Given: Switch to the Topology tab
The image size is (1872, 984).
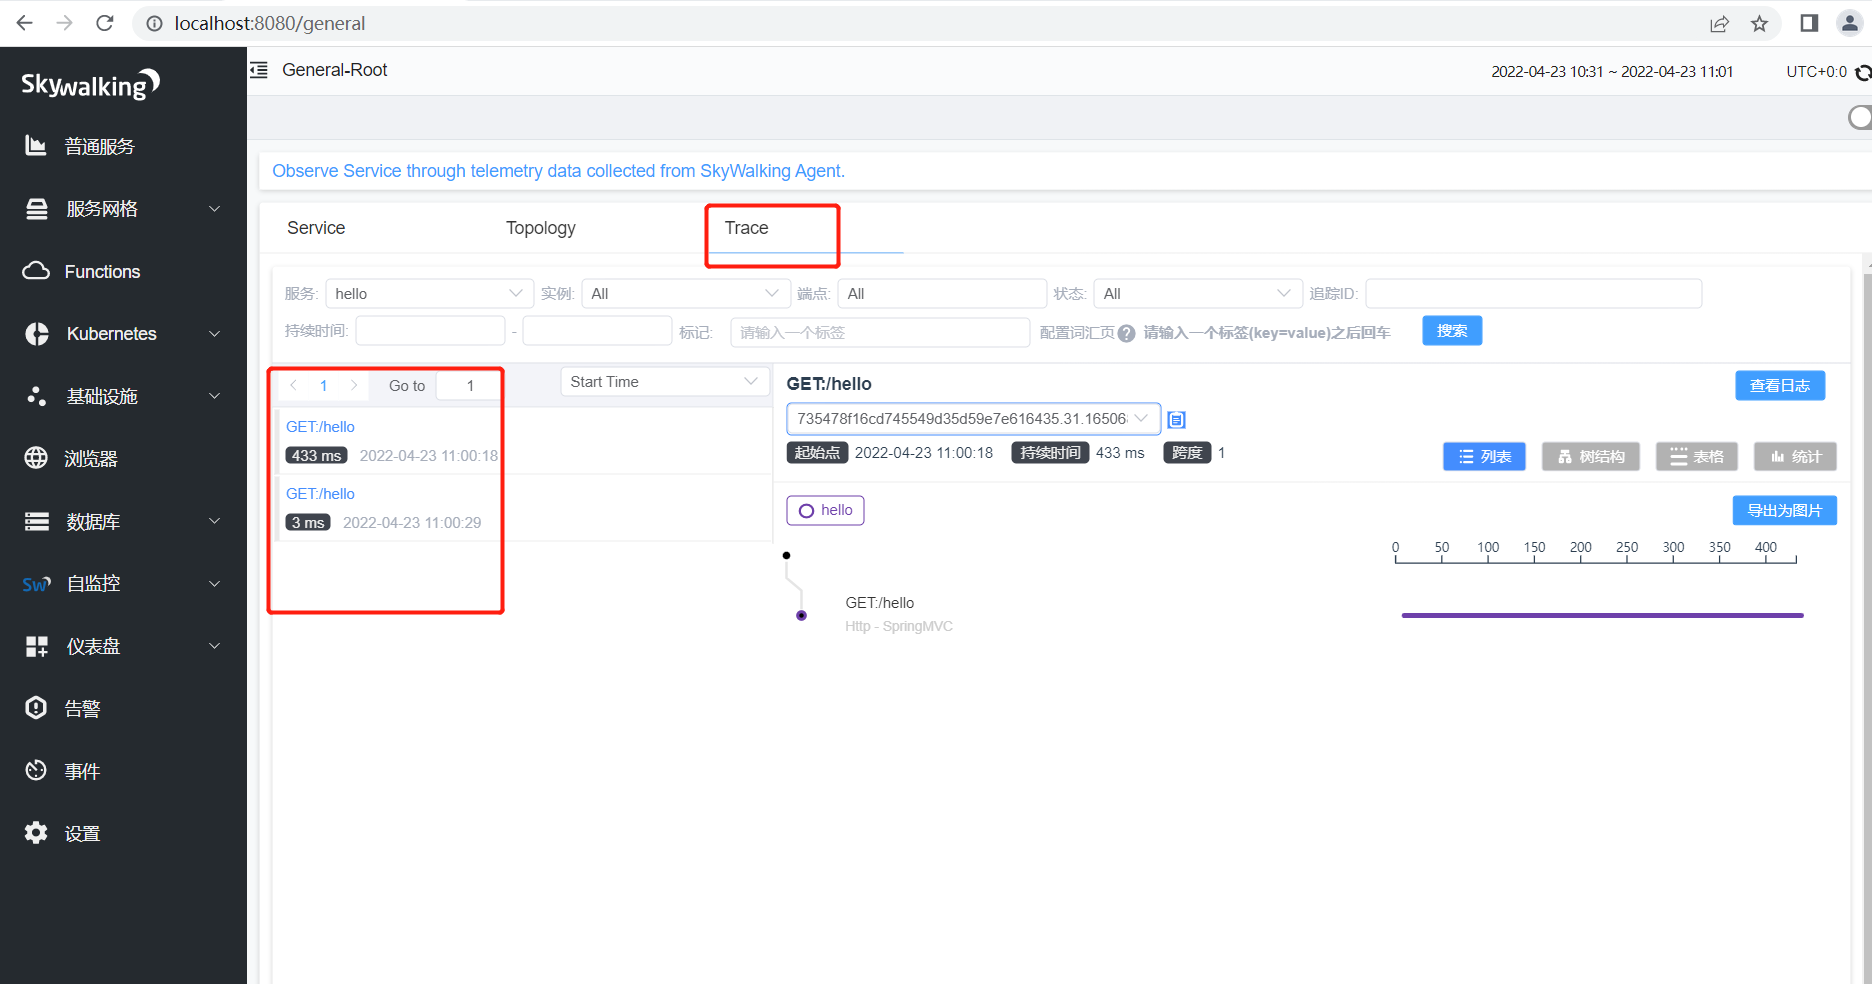Looking at the screenshot, I should tap(540, 227).
